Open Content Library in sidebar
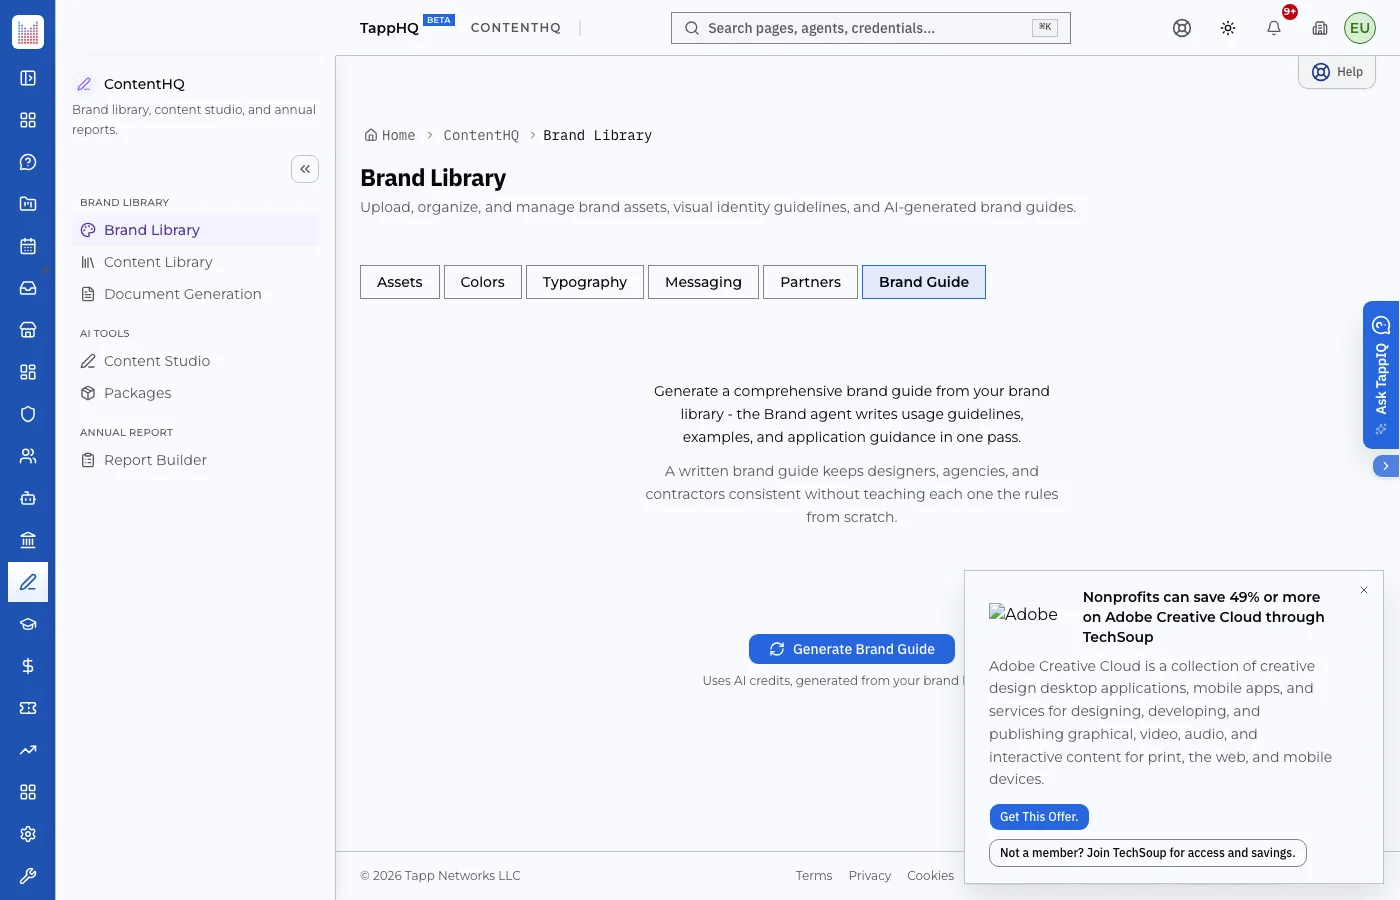The width and height of the screenshot is (1400, 900). pos(196,262)
